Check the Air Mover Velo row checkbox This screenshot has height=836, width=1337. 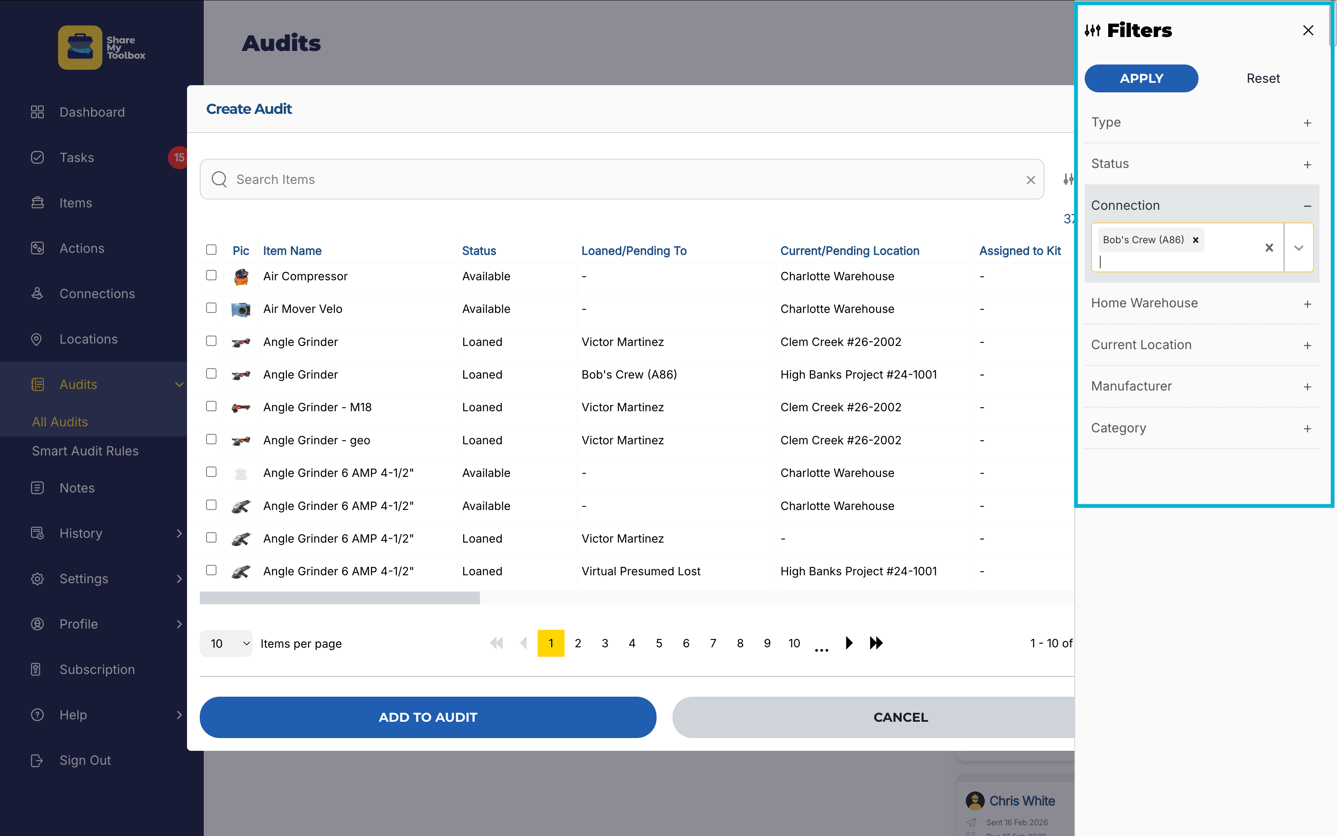[211, 308]
